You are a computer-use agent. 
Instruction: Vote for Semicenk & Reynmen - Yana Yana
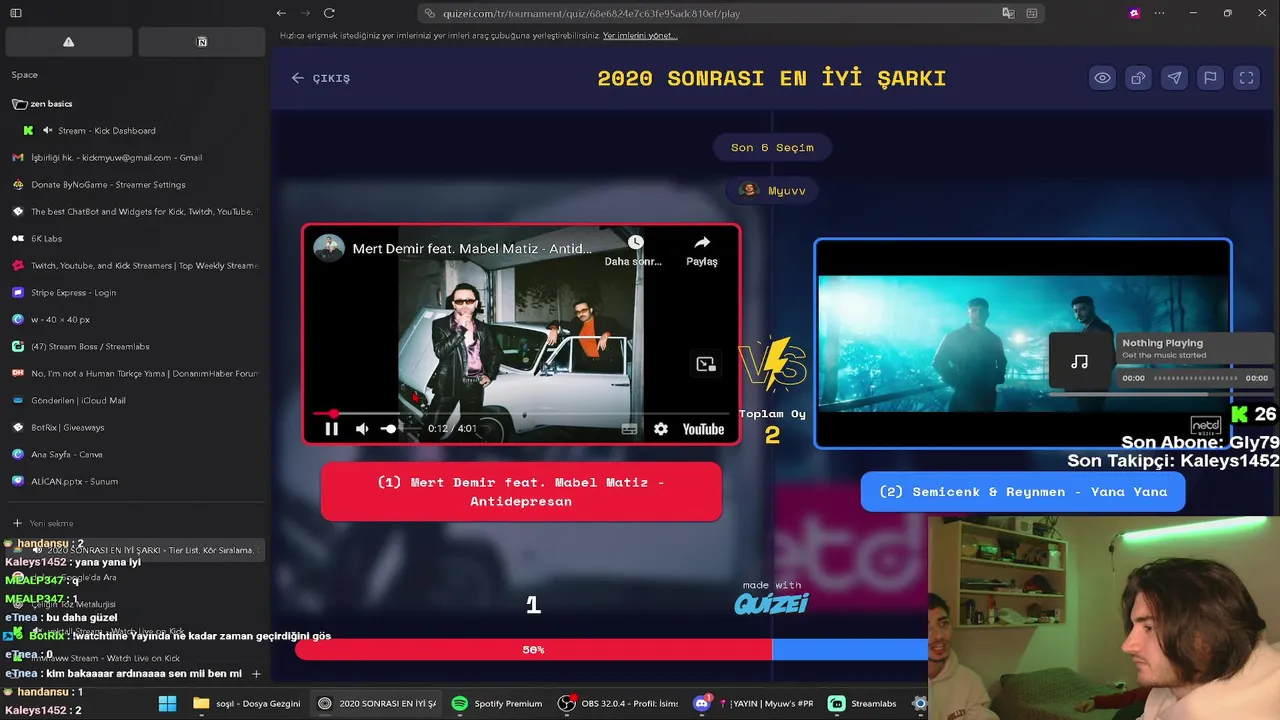point(1023,492)
